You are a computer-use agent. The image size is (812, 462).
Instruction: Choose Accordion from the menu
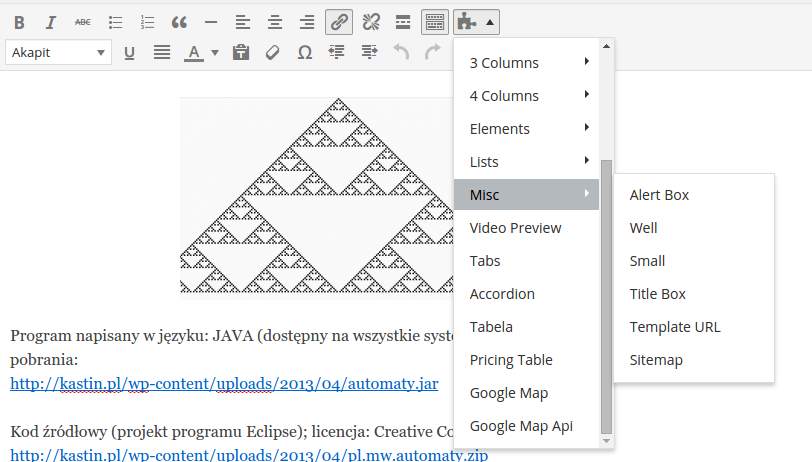[x=527, y=294]
